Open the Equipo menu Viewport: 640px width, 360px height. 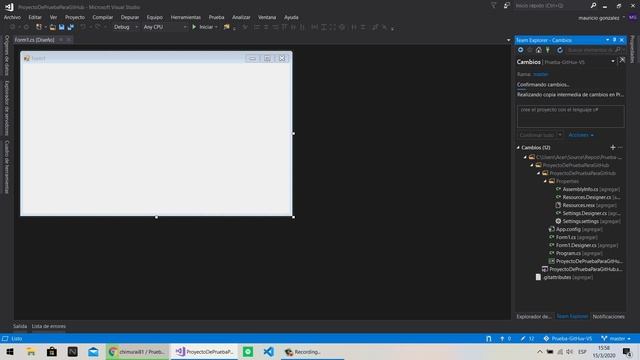click(x=155, y=17)
